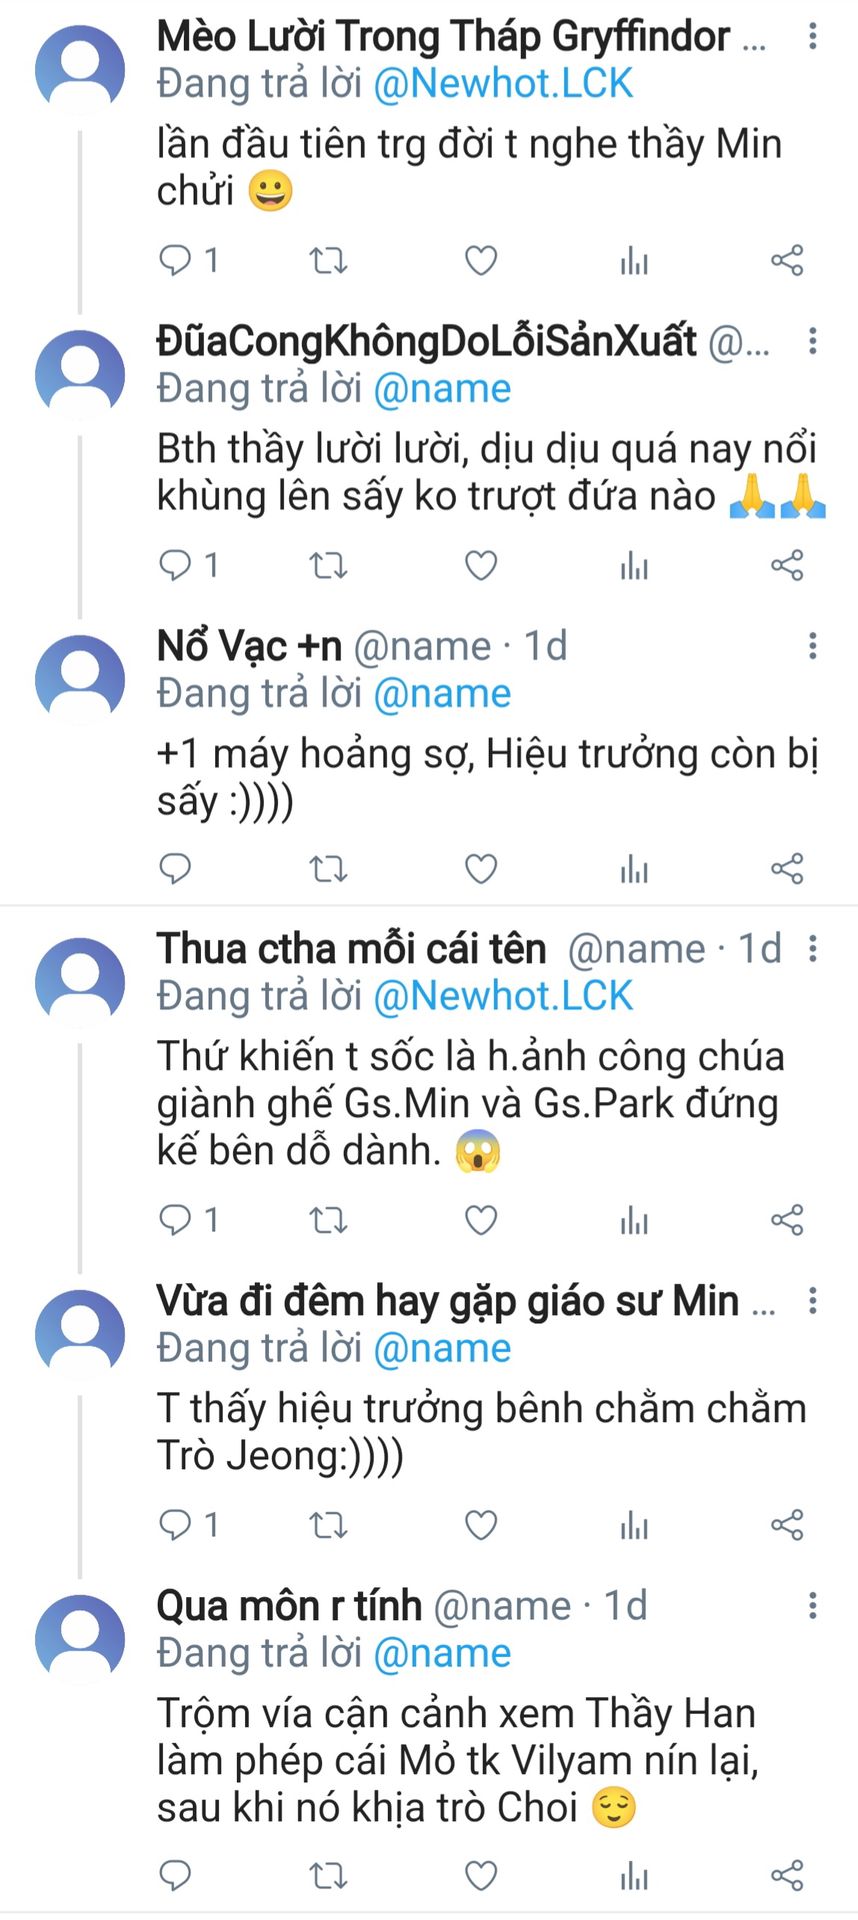Share the Thua ctha mỗi cái tên tweet
The height and width of the screenshot is (1920, 858).
787,1220
